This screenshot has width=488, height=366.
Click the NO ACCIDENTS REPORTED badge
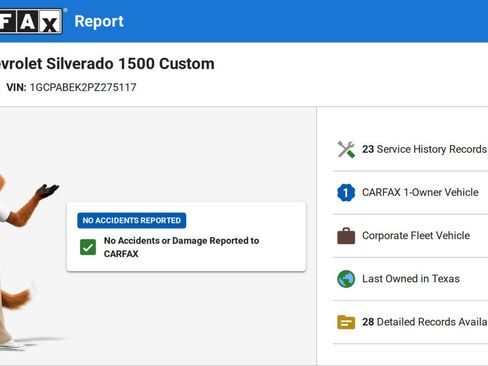point(132,220)
